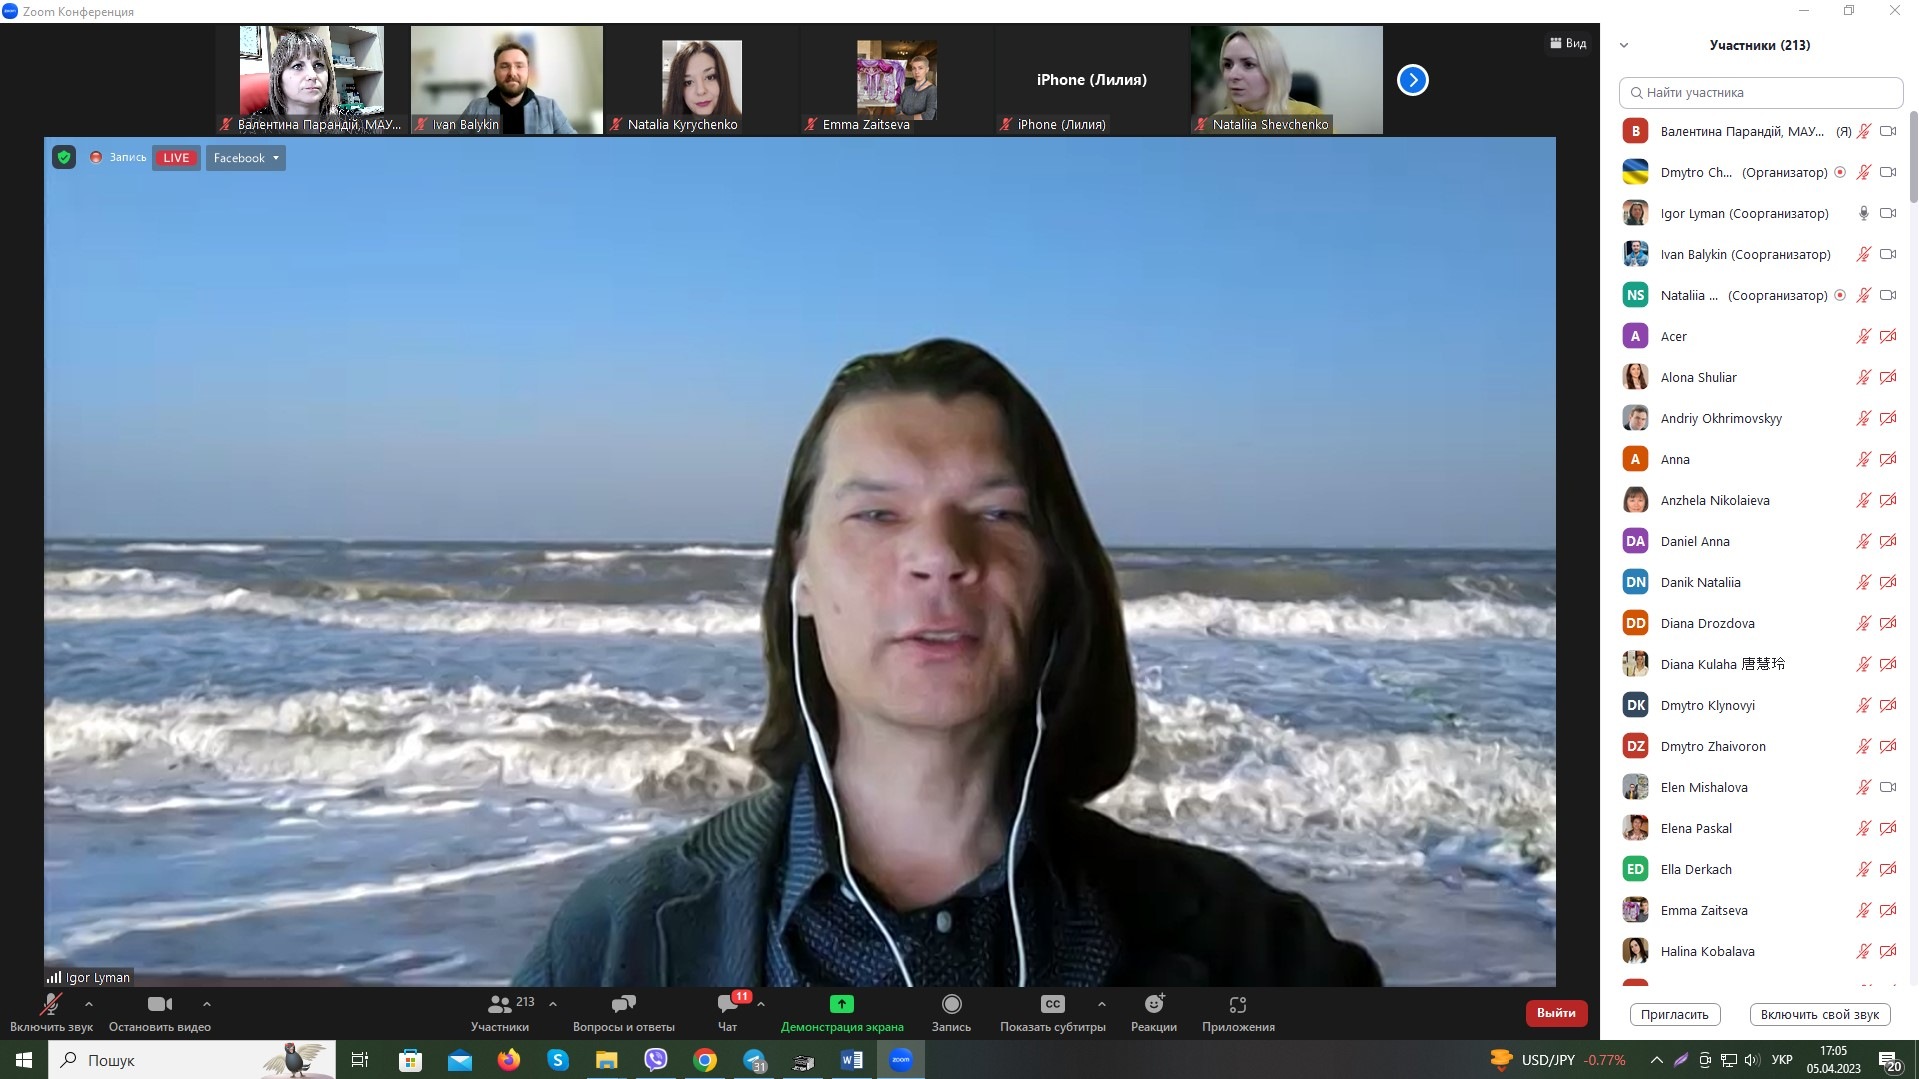
Task: Toggle microphone icon for Igor Lyman
Action: pos(1863,213)
